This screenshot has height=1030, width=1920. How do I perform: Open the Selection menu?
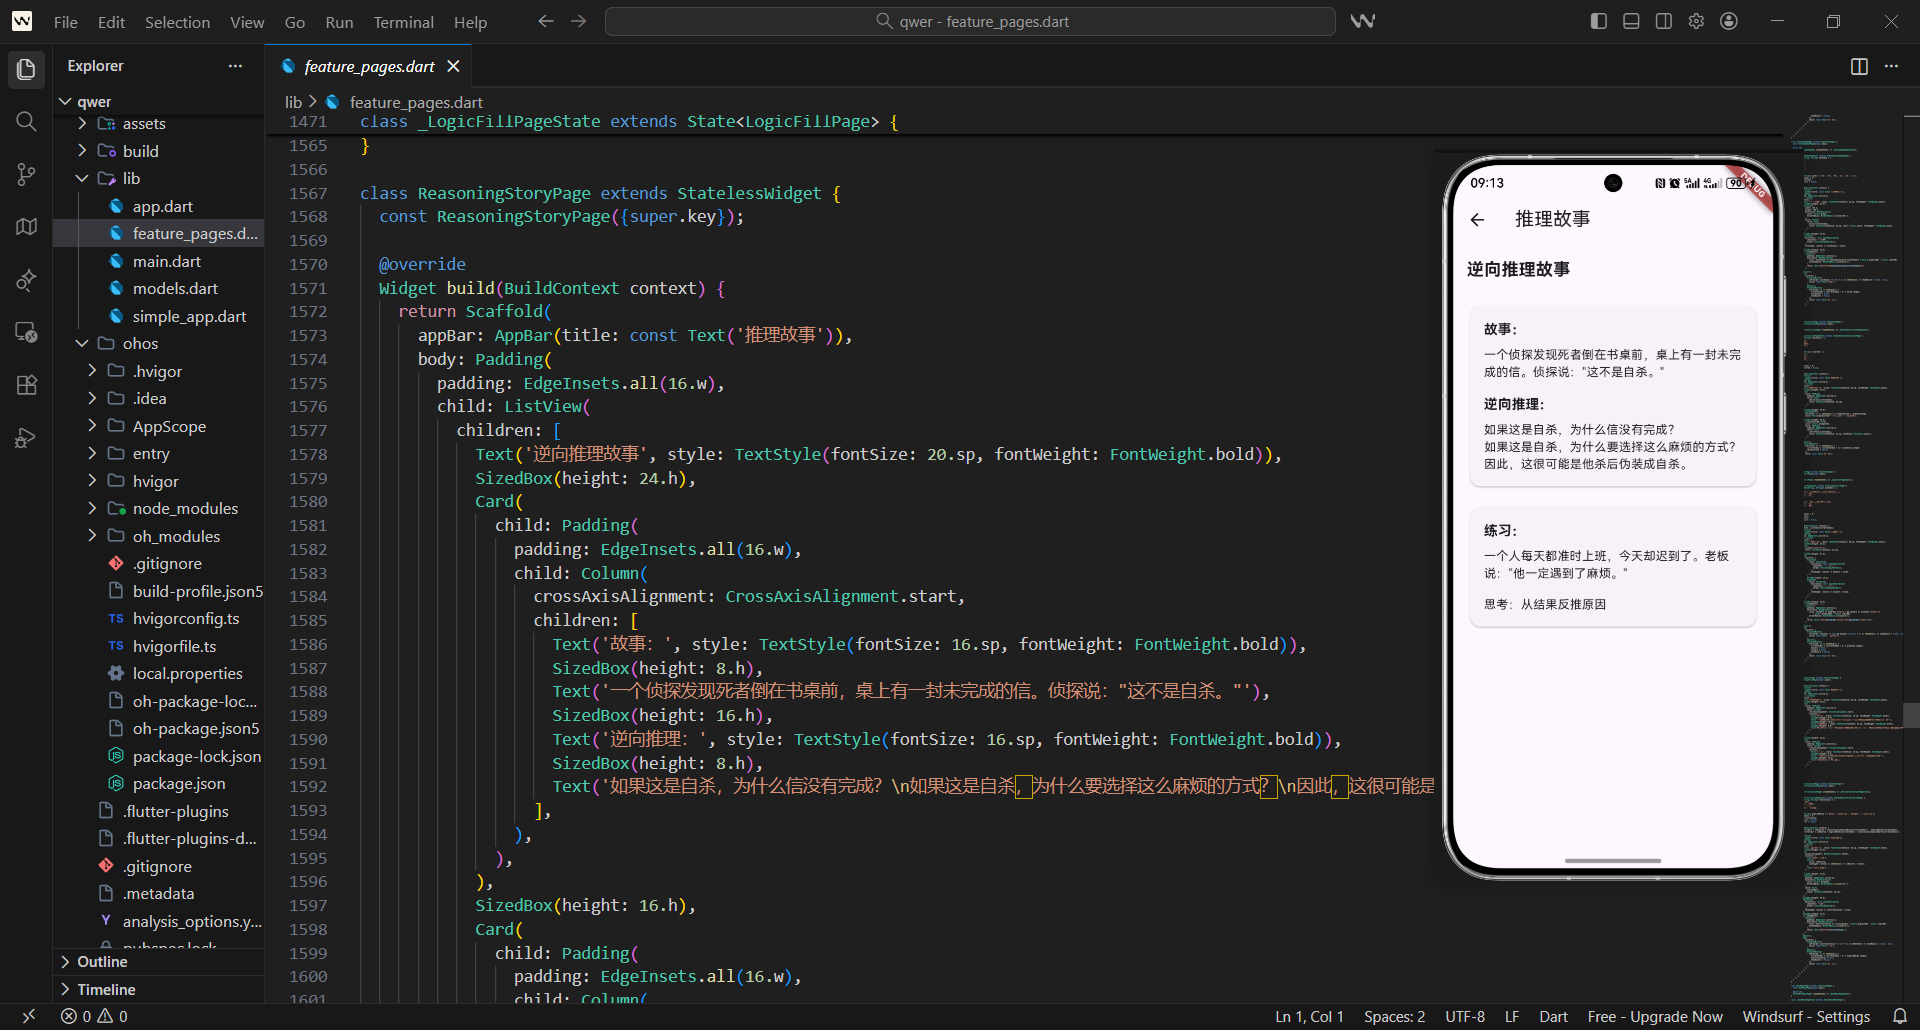coord(177,22)
